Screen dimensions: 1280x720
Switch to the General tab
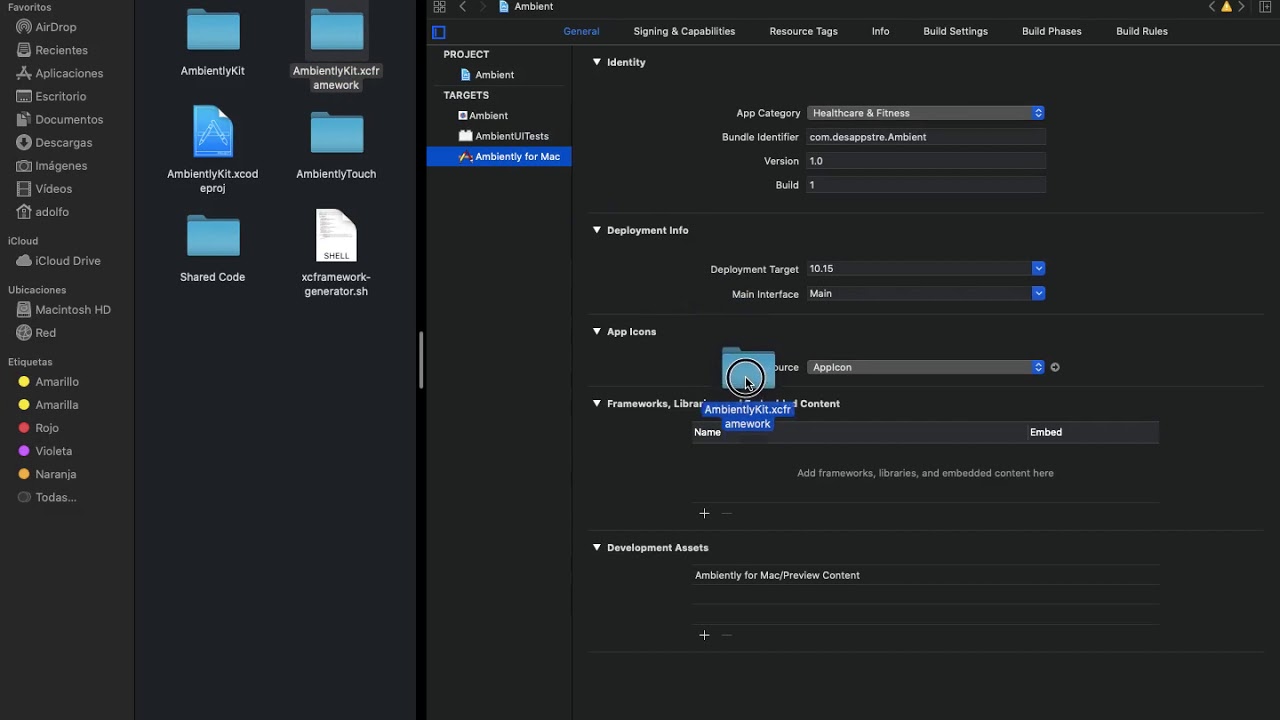581,32
